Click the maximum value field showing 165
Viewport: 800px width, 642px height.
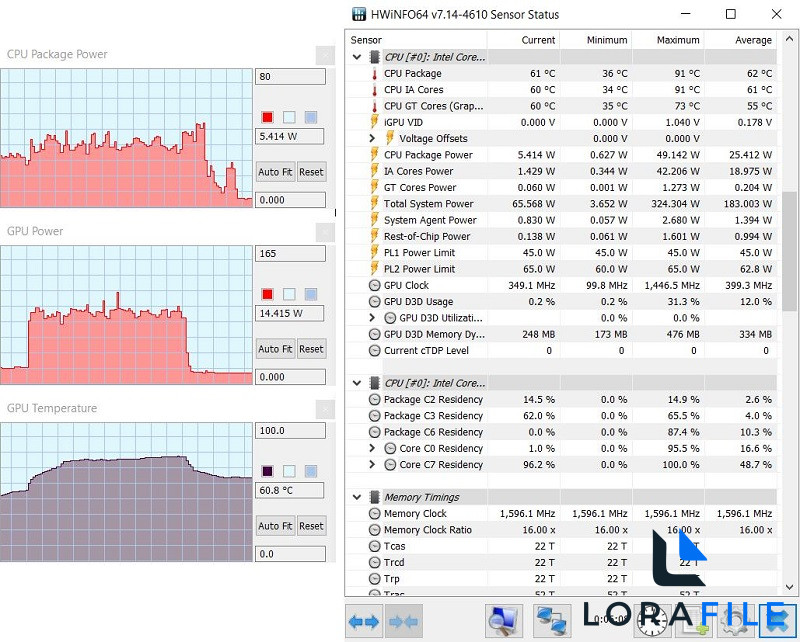(x=290, y=254)
